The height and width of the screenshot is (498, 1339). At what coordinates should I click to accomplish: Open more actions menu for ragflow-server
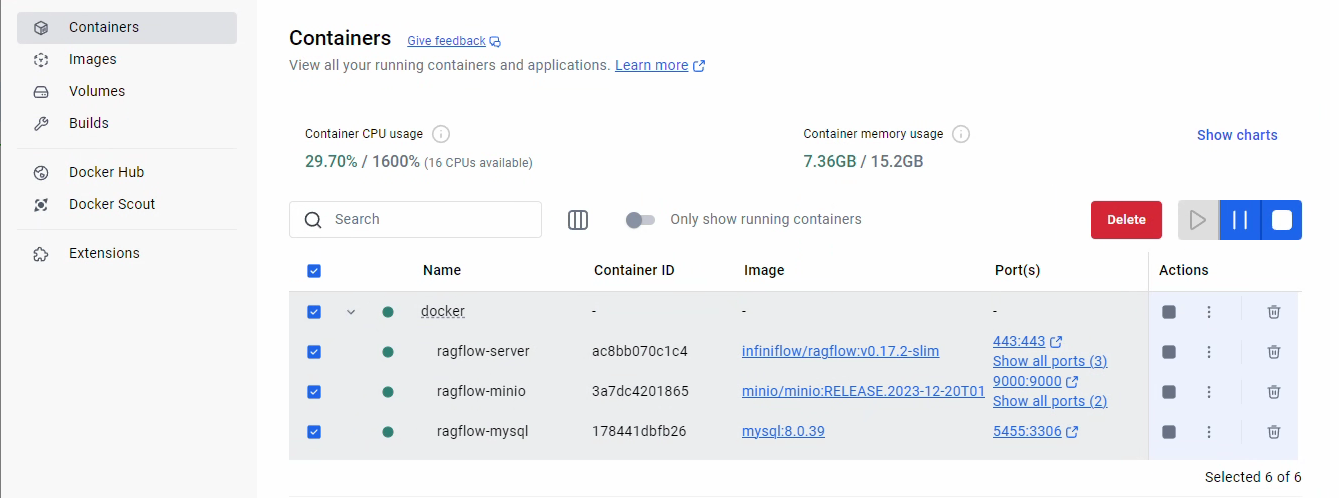(1208, 352)
